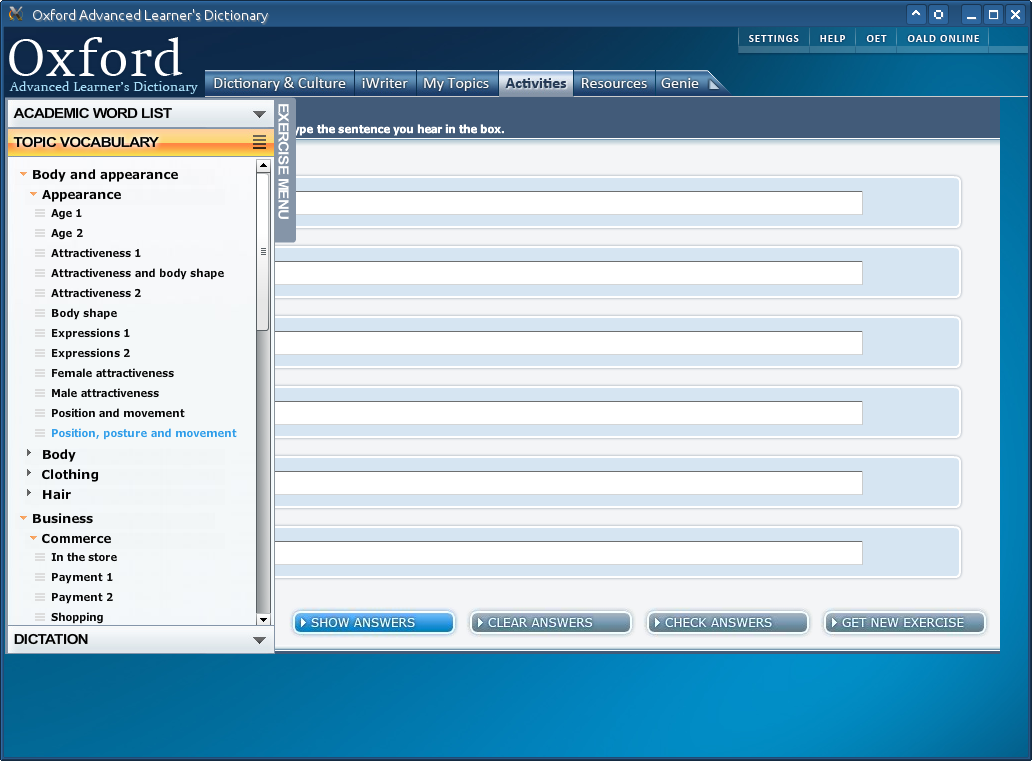Click the topic list scroll down arrow
Screen dimensions: 1032x761
263,619
